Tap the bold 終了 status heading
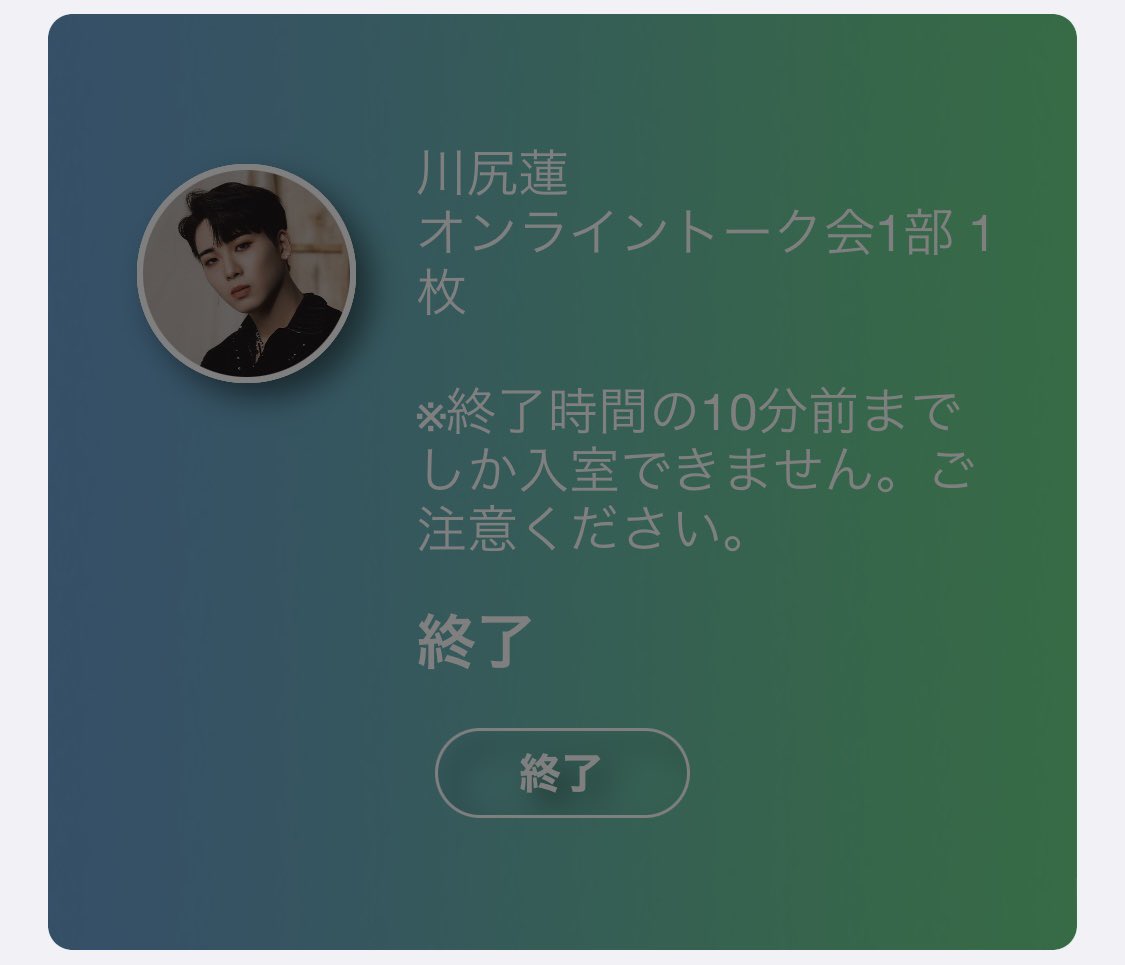Image resolution: width=1125 pixels, height=965 pixels. 475,642
